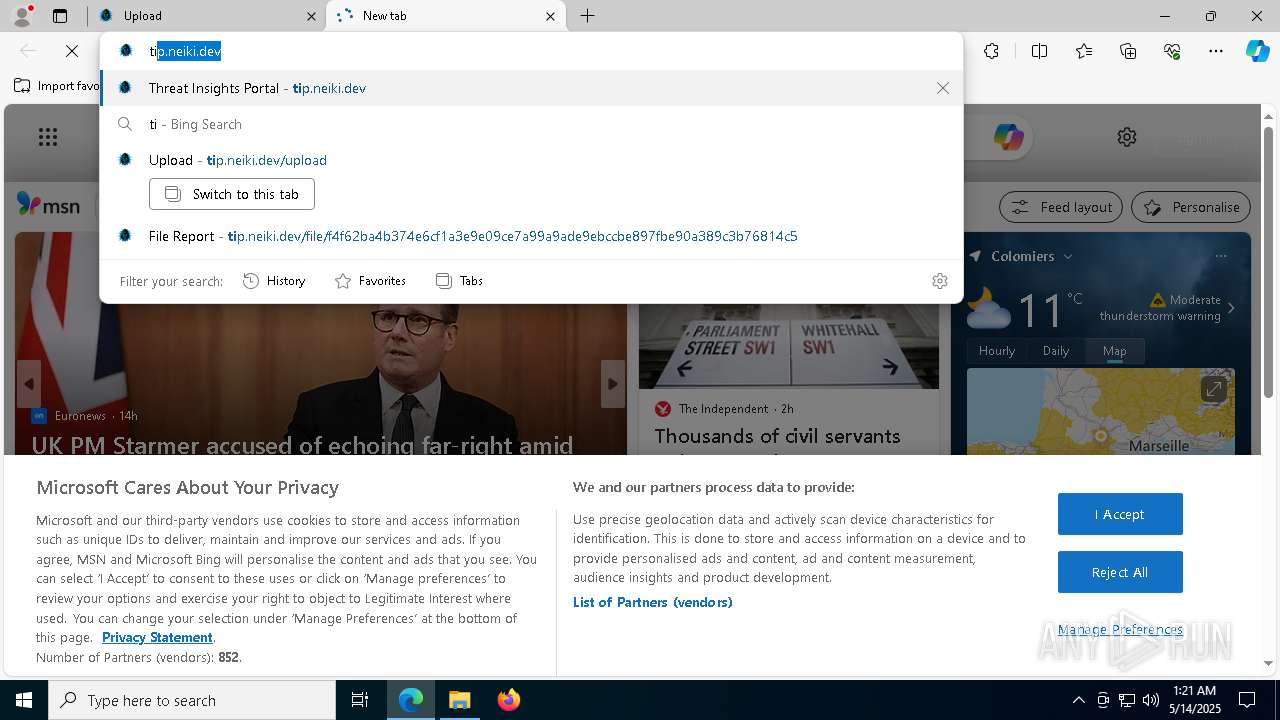1280x720 pixels.
Task: Click the Personalise button
Action: tap(1191, 207)
